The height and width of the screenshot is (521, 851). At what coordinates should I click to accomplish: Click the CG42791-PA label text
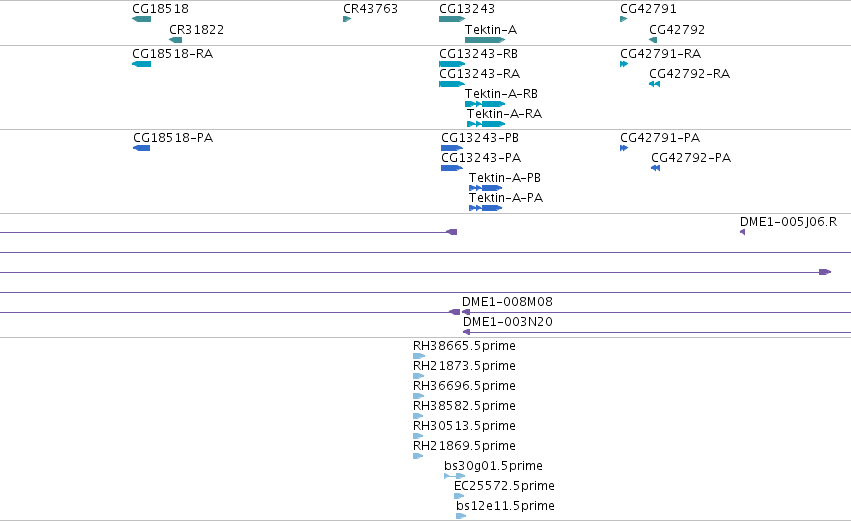[660, 138]
